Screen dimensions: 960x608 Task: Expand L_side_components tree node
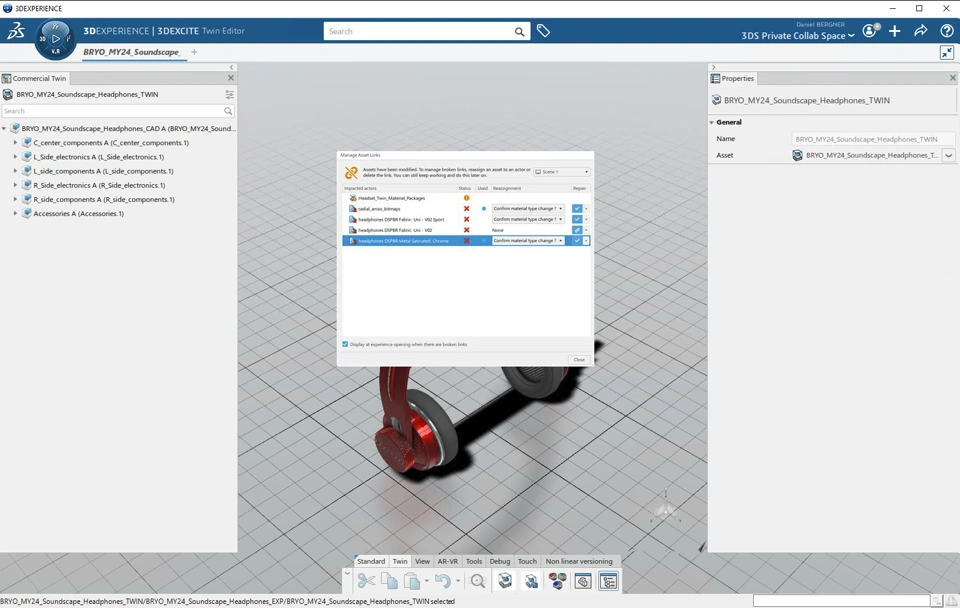15,171
